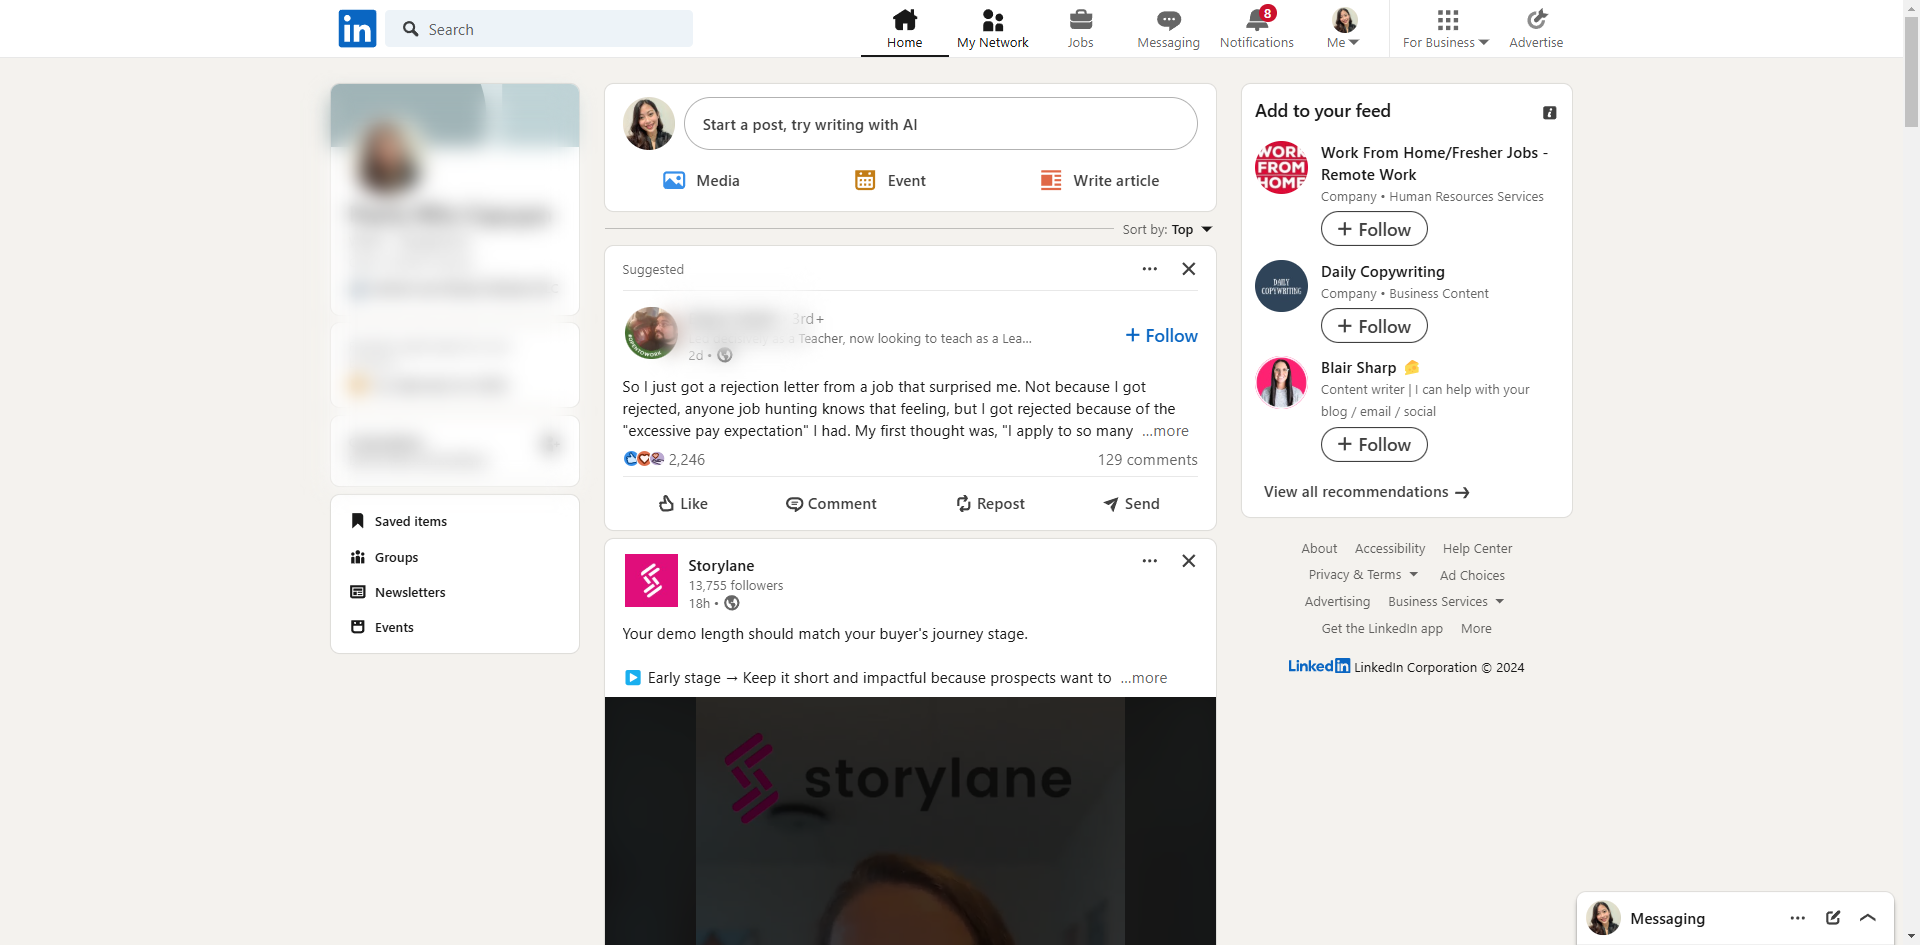
Task: Open Blair Sharp's profile photo
Action: click(1281, 383)
